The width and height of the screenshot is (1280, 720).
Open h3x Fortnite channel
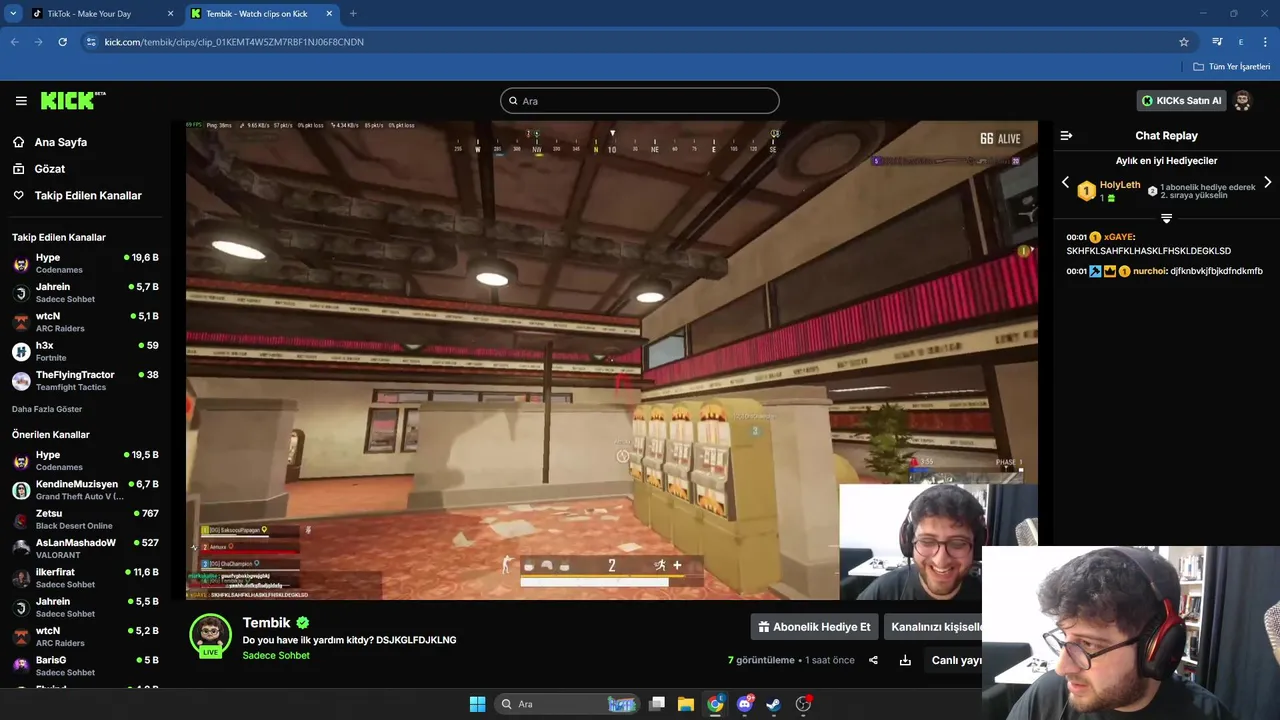(x=85, y=352)
